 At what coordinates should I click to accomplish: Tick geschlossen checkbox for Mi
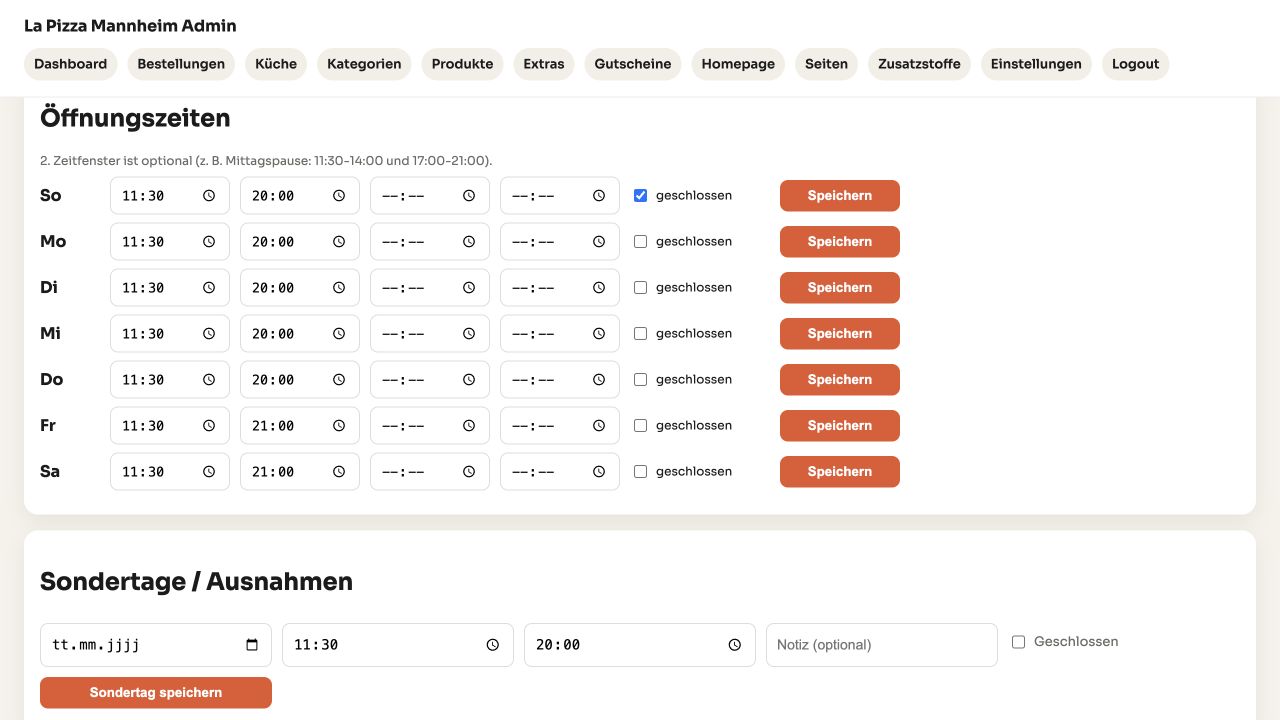click(x=641, y=334)
